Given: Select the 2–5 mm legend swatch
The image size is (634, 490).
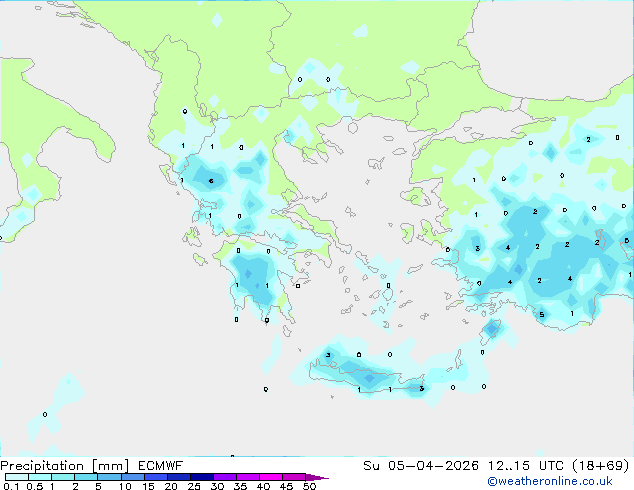Looking at the screenshot, I should 86,477.
